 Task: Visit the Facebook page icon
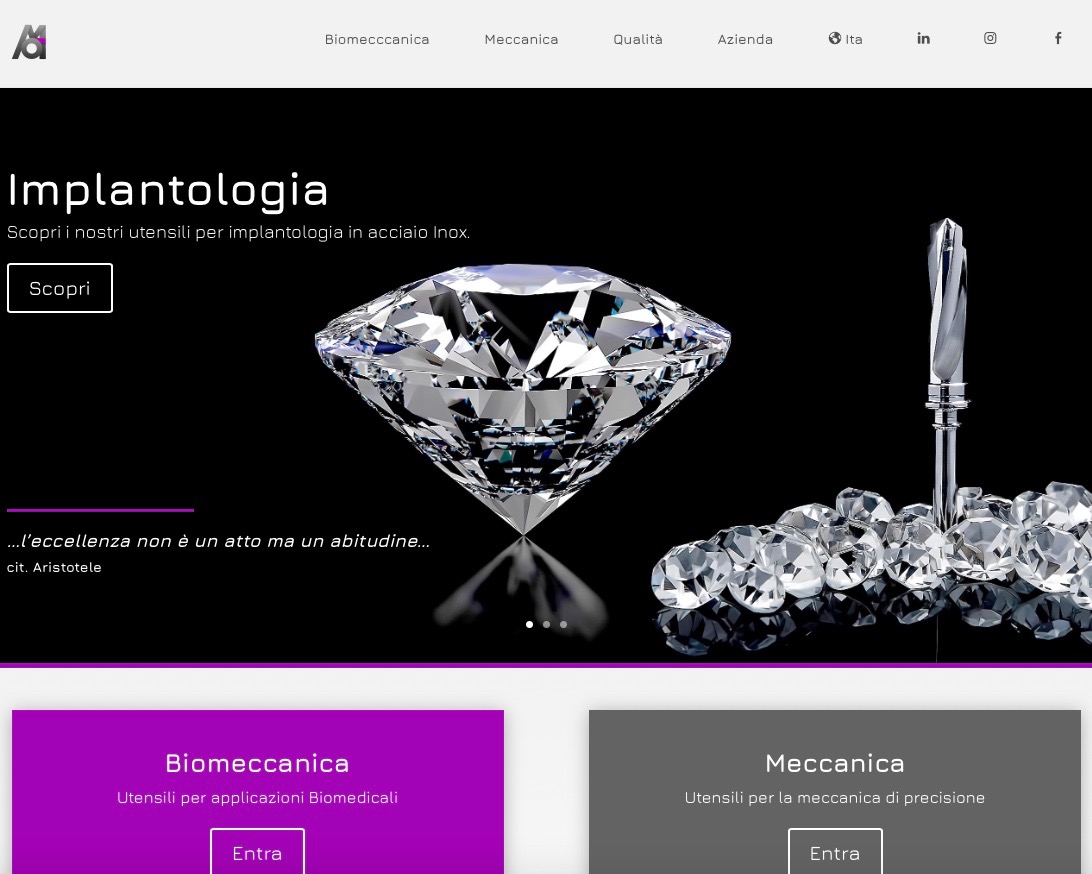(x=1058, y=38)
